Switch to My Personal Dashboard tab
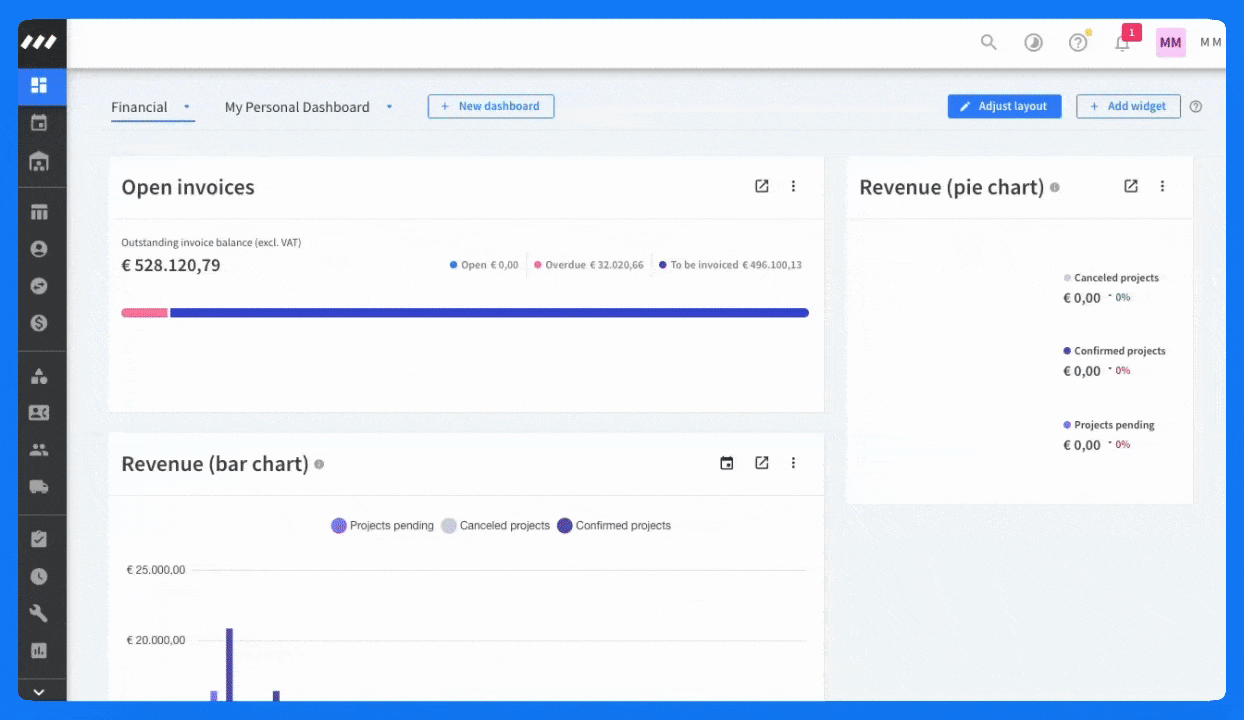The height and width of the screenshot is (720, 1244). pos(297,107)
